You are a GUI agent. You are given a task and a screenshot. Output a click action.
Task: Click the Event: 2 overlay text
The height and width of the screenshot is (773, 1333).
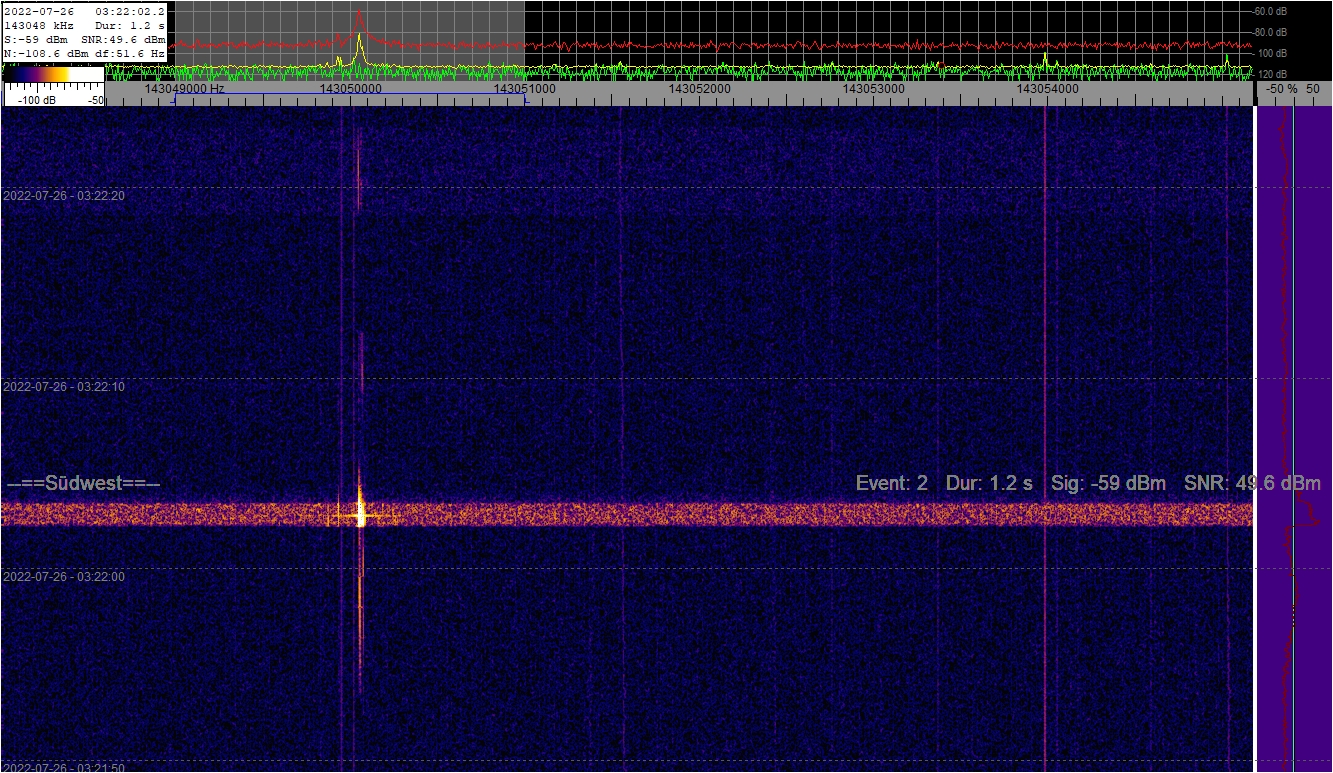pyautogui.click(x=892, y=484)
